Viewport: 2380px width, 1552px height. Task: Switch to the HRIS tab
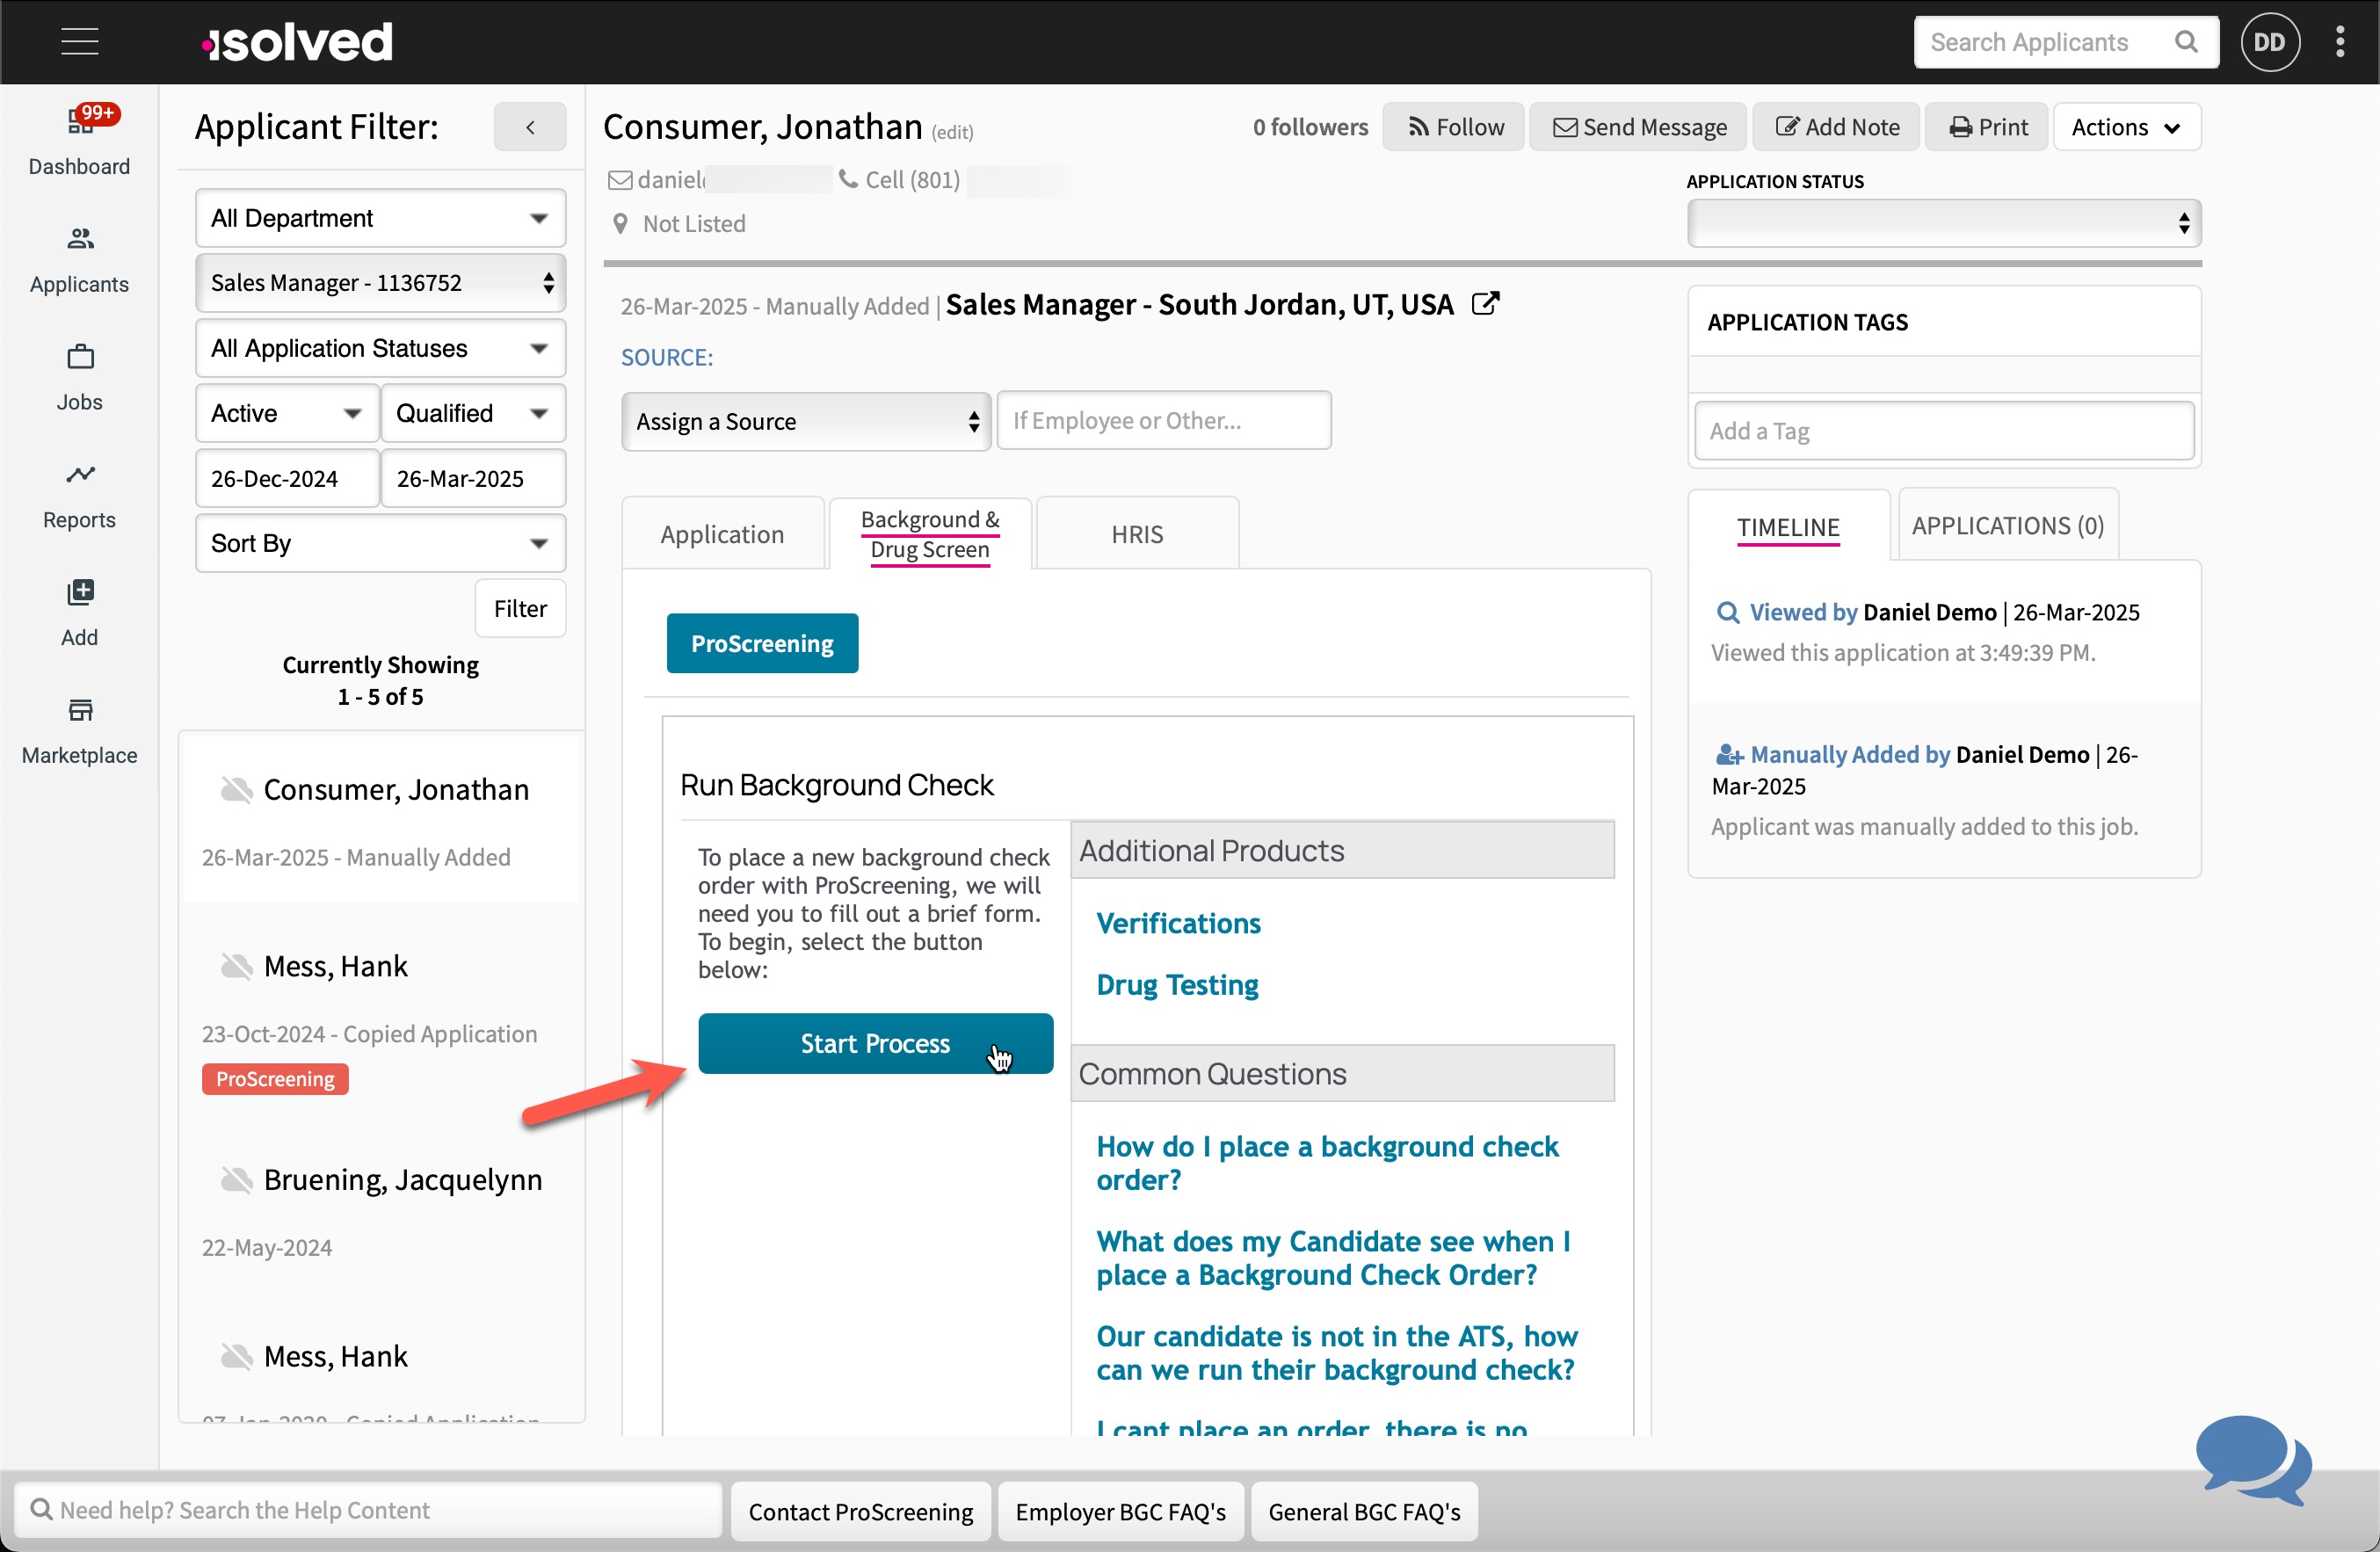(1137, 534)
